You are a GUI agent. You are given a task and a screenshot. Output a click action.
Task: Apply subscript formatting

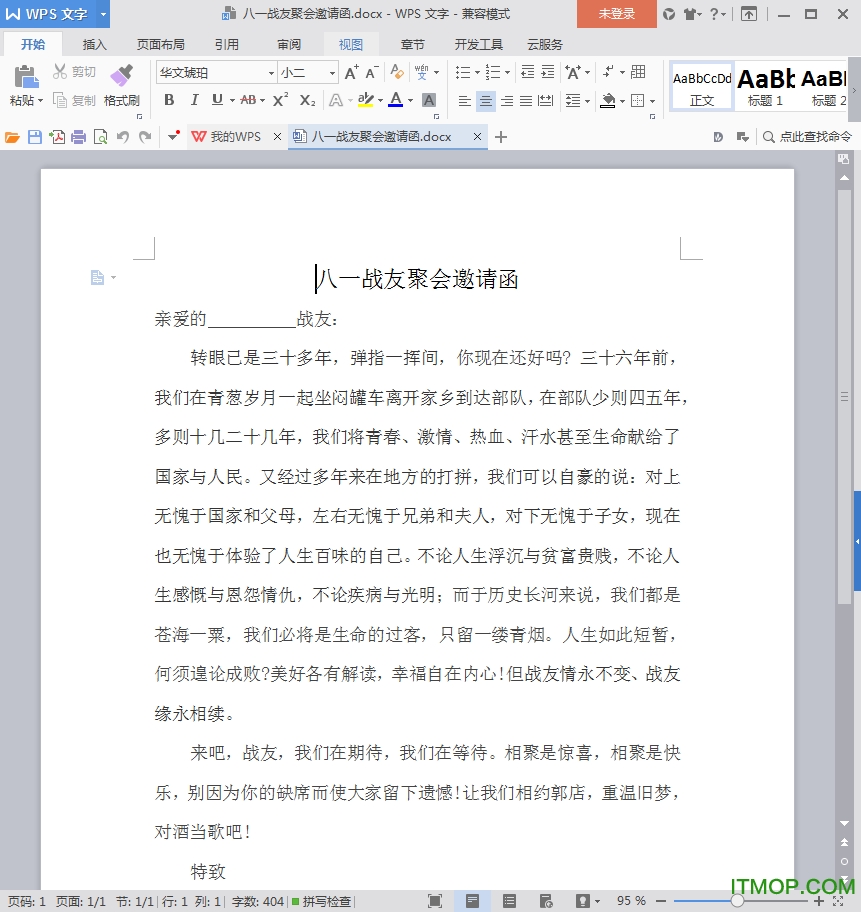[307, 100]
